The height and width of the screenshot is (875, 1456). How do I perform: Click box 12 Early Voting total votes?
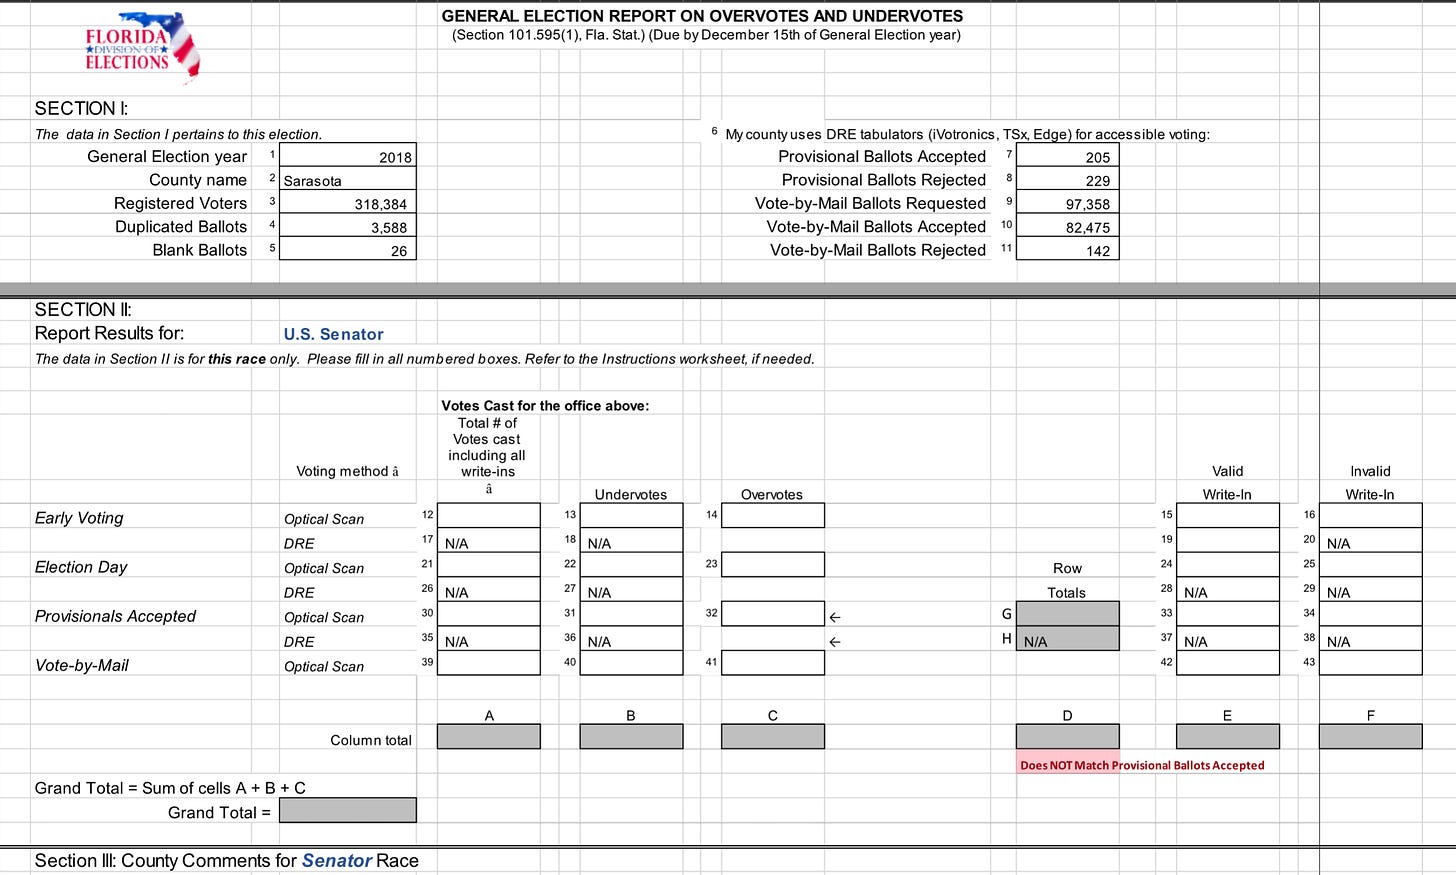click(489, 515)
